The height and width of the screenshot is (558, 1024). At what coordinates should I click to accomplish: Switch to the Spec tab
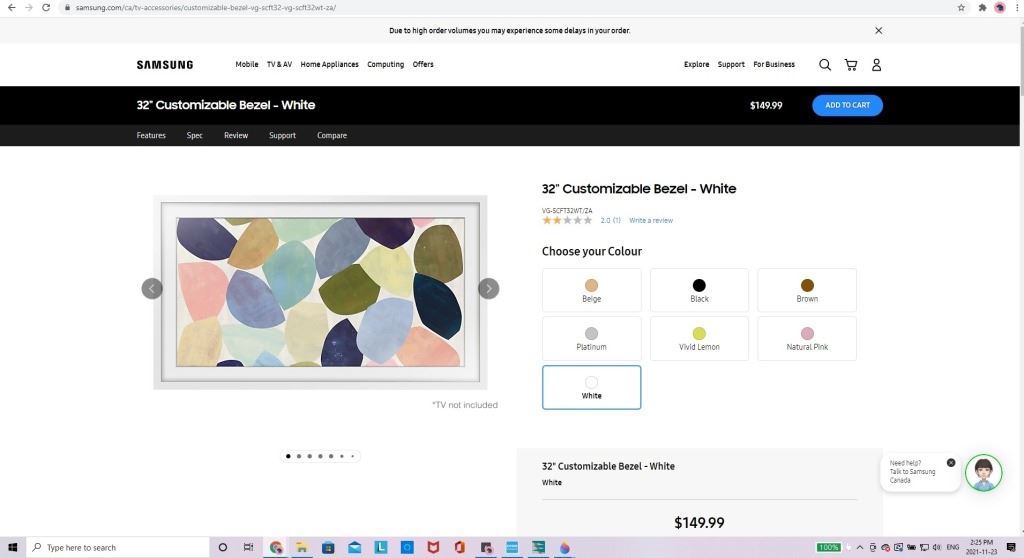coord(194,135)
